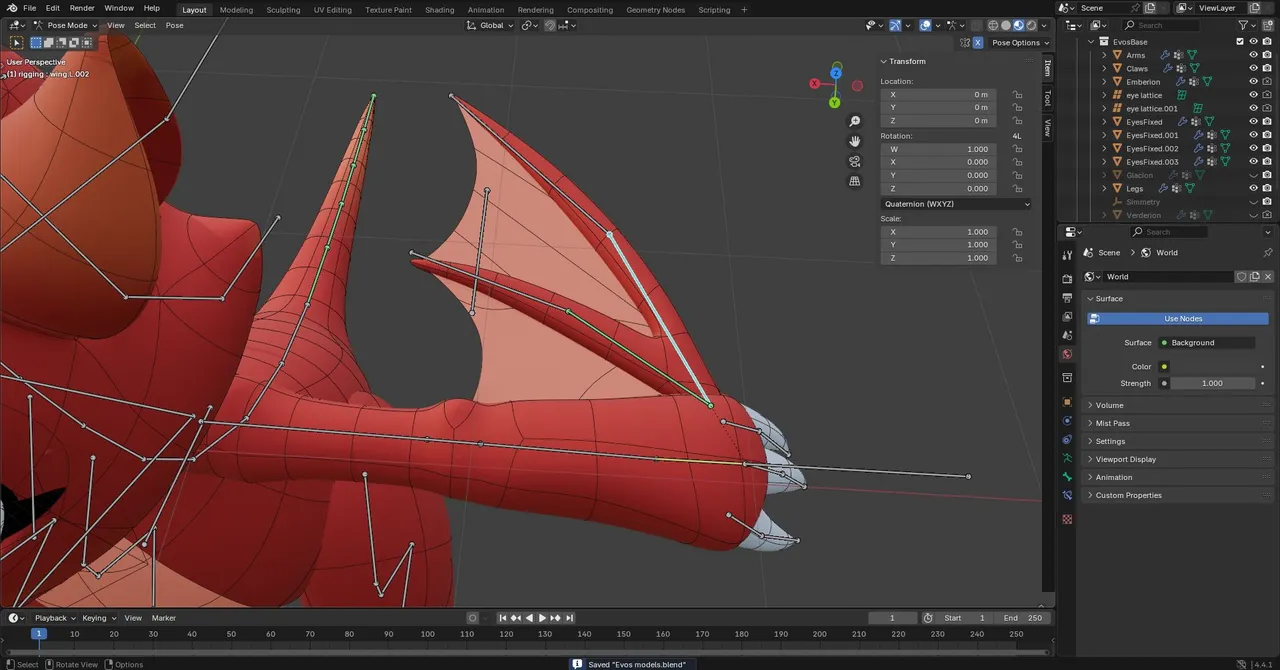Open the Tool properties tab icon
Image resolution: width=1280 pixels, height=670 pixels.
click(x=1067, y=254)
